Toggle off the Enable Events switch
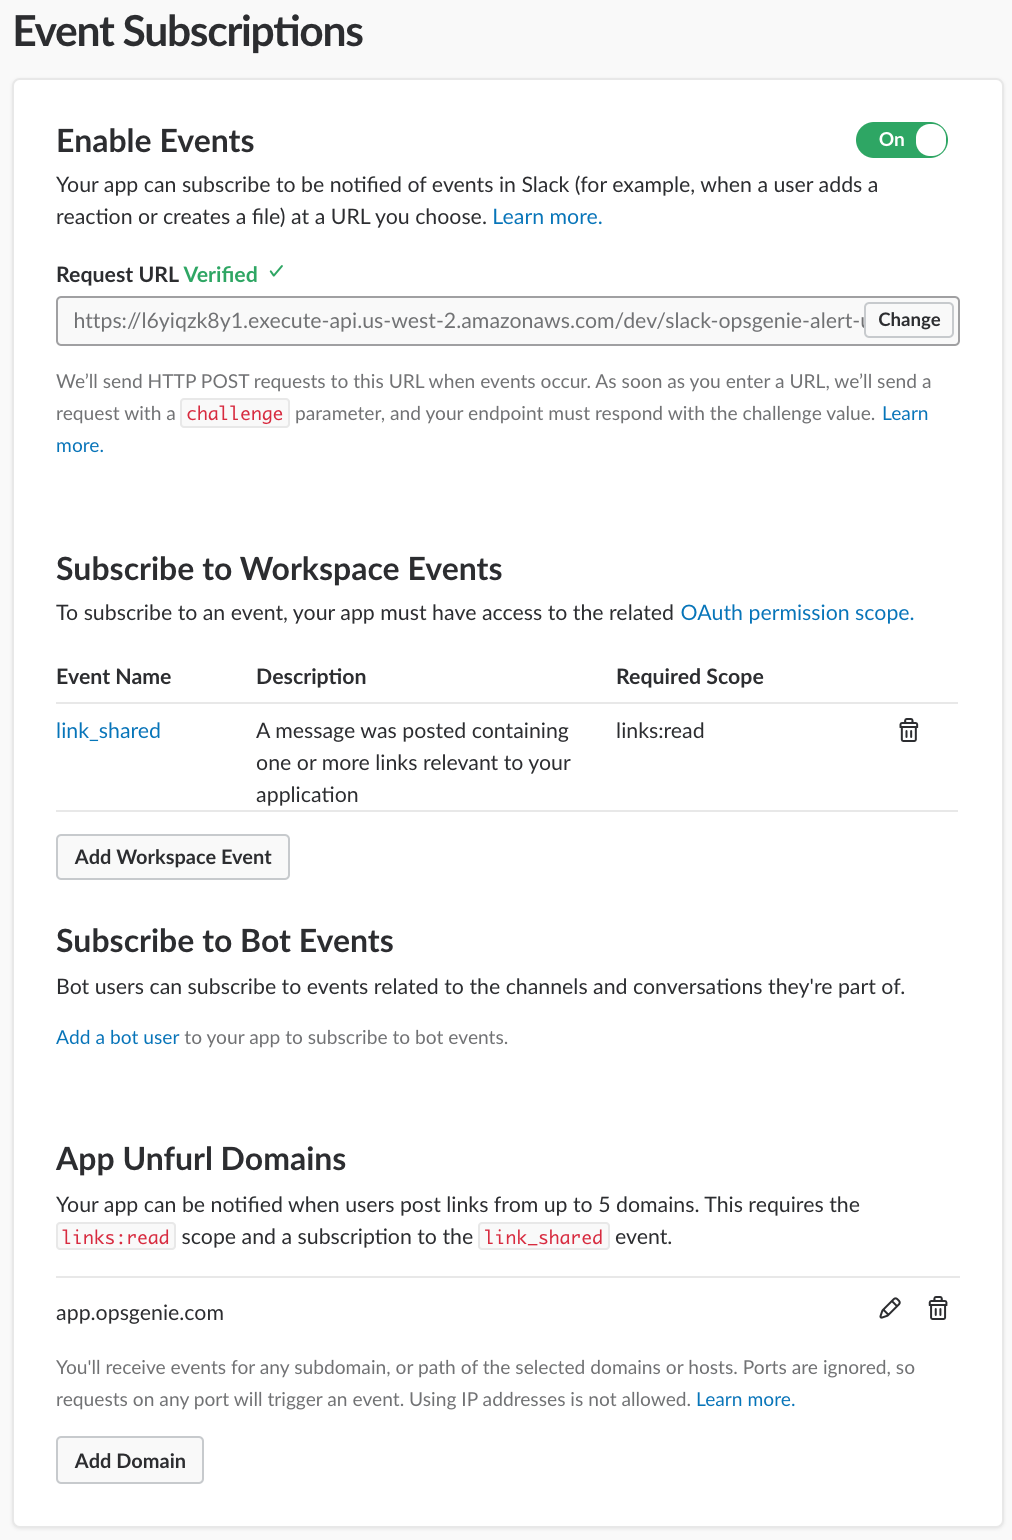1012x1540 pixels. tap(901, 140)
